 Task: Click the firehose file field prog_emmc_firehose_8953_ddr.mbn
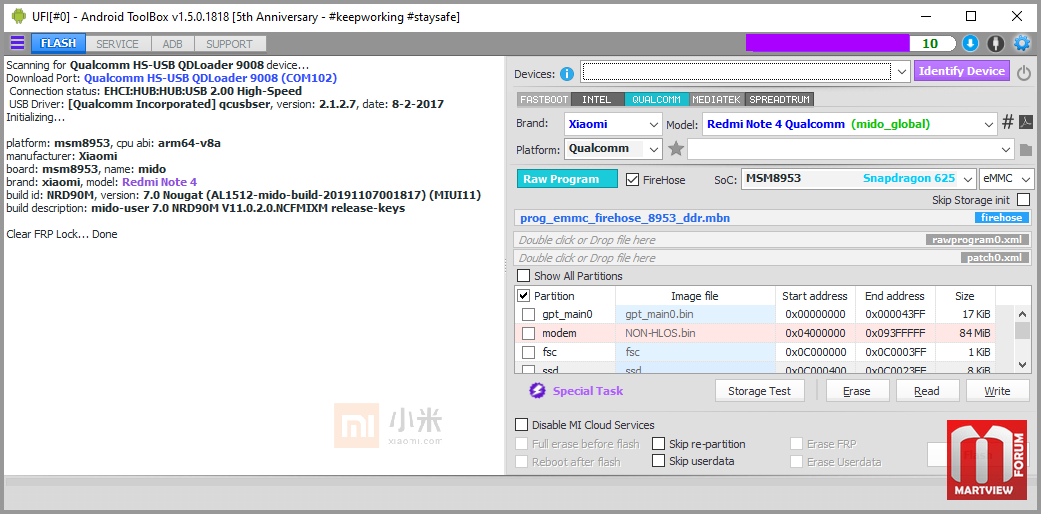tap(773, 218)
